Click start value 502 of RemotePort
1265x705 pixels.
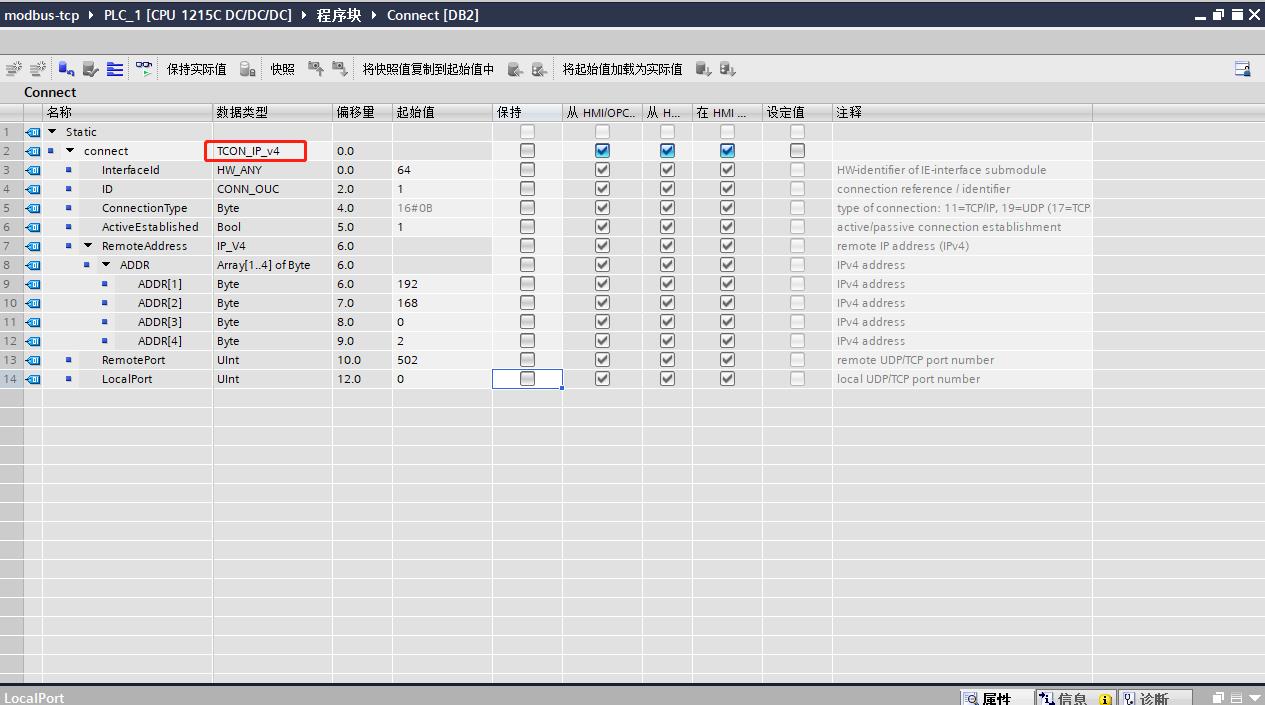click(442, 360)
